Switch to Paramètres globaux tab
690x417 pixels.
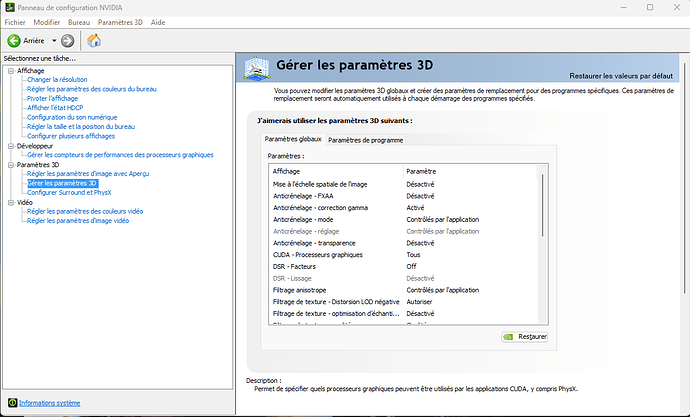coord(293,139)
